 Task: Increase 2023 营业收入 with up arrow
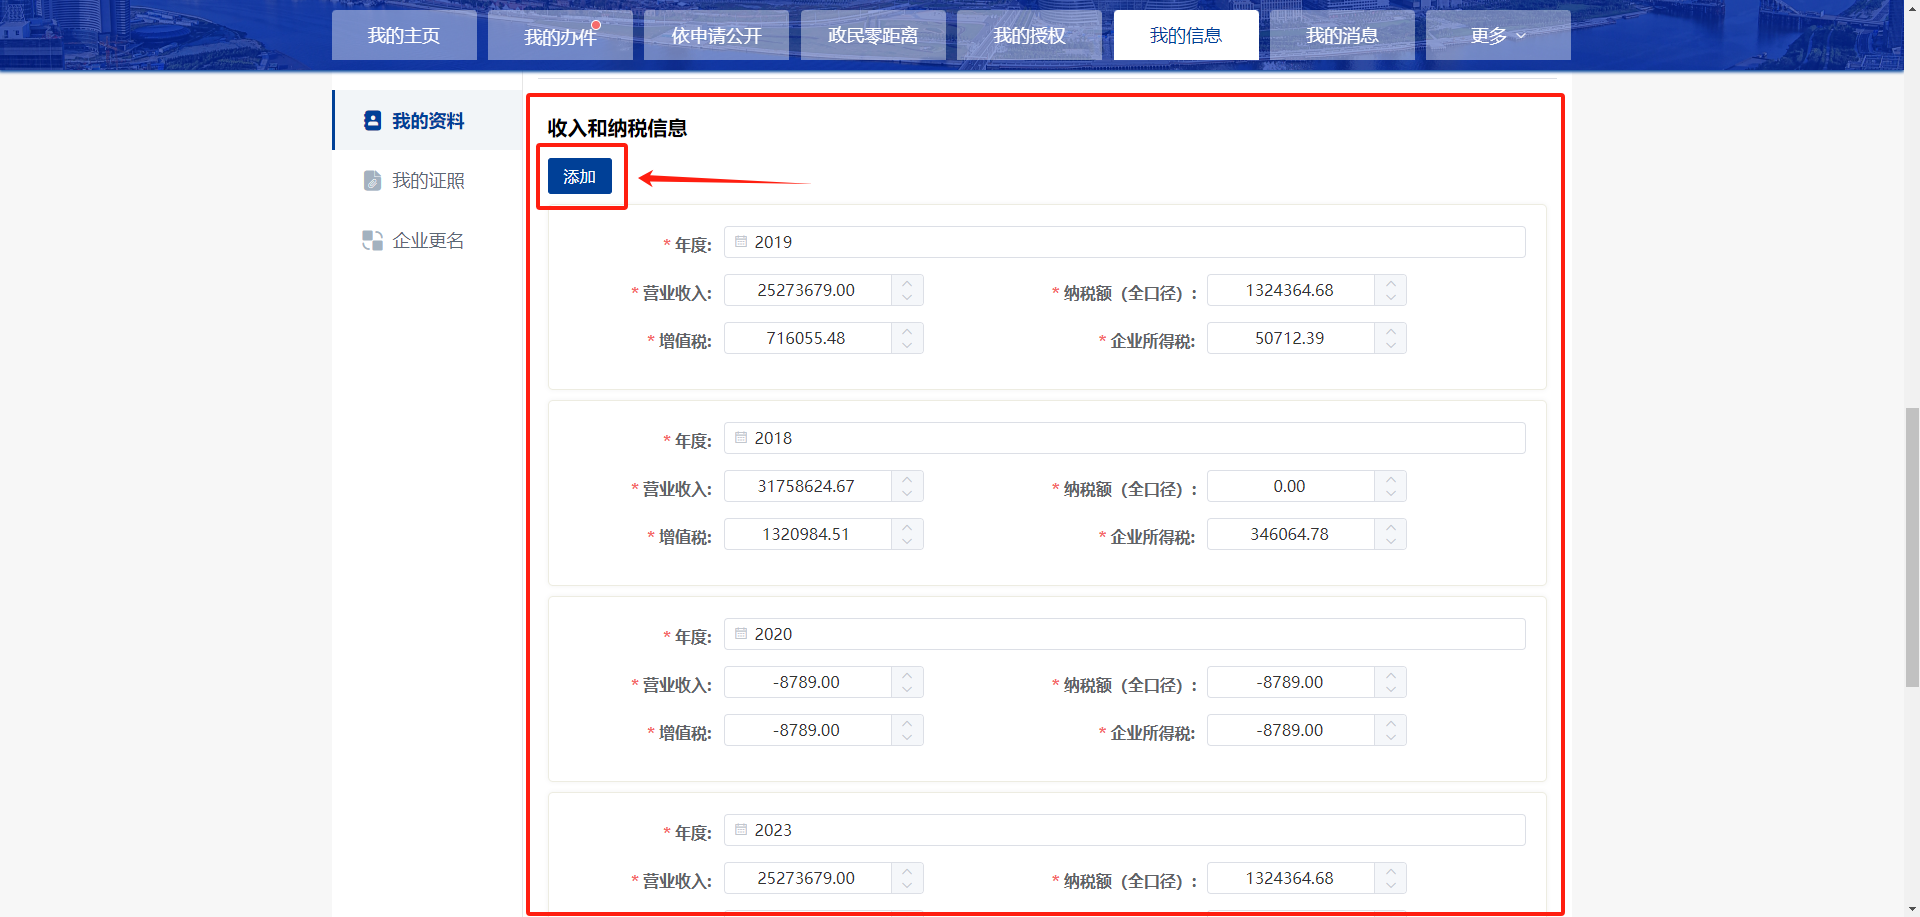point(907,871)
